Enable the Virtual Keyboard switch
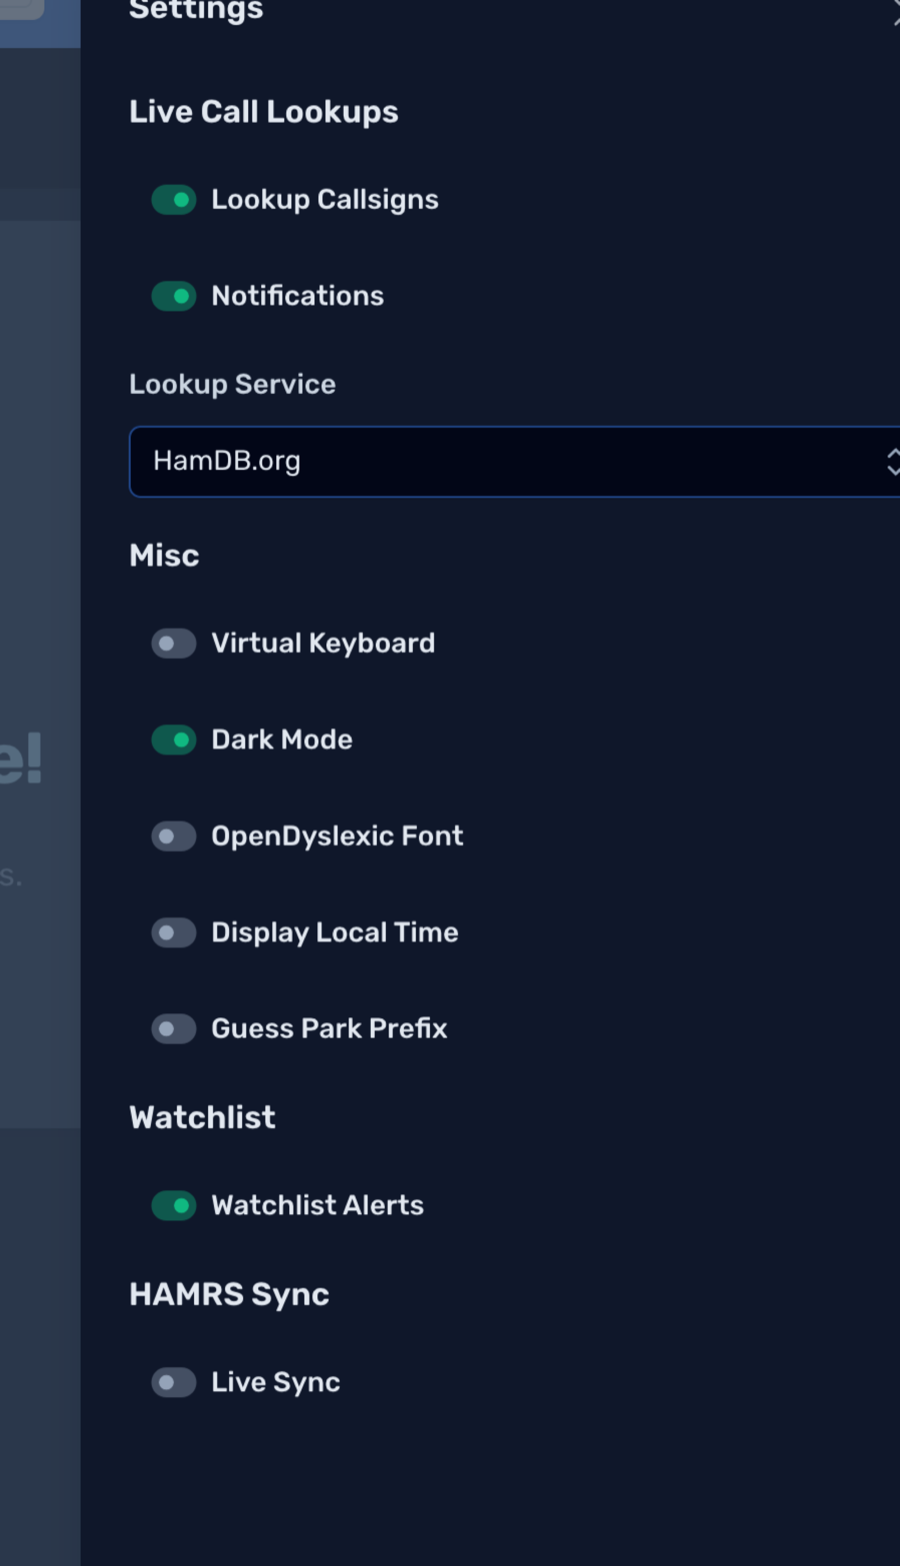Screen dimensions: 900x1566 tap(174, 643)
